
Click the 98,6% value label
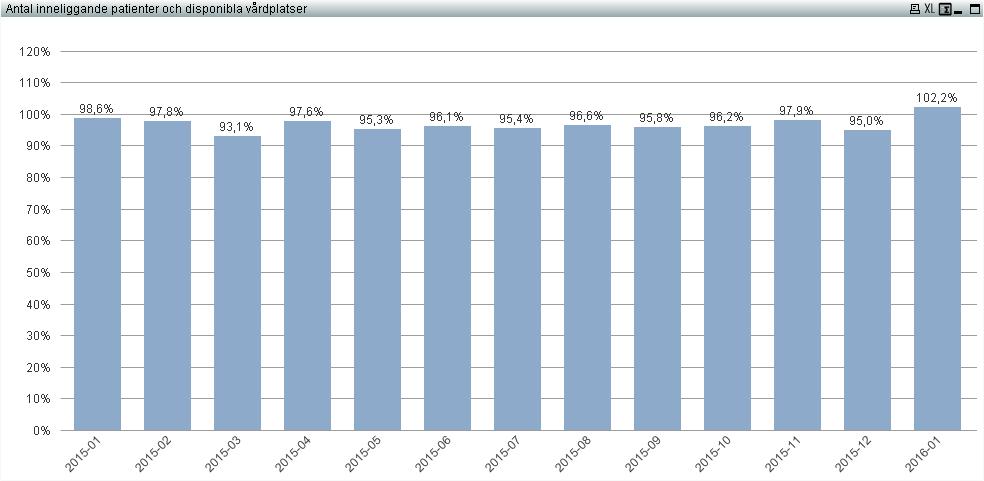[97, 109]
